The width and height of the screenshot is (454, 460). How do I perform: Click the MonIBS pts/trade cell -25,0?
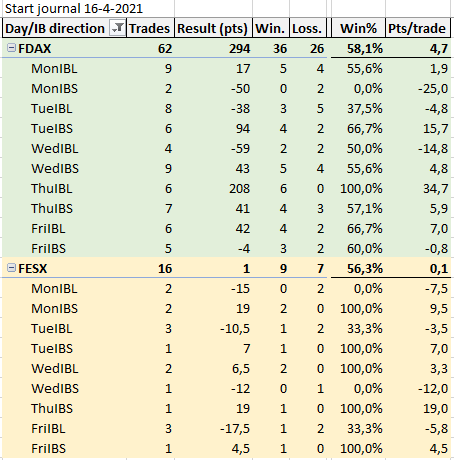[x=433, y=89]
